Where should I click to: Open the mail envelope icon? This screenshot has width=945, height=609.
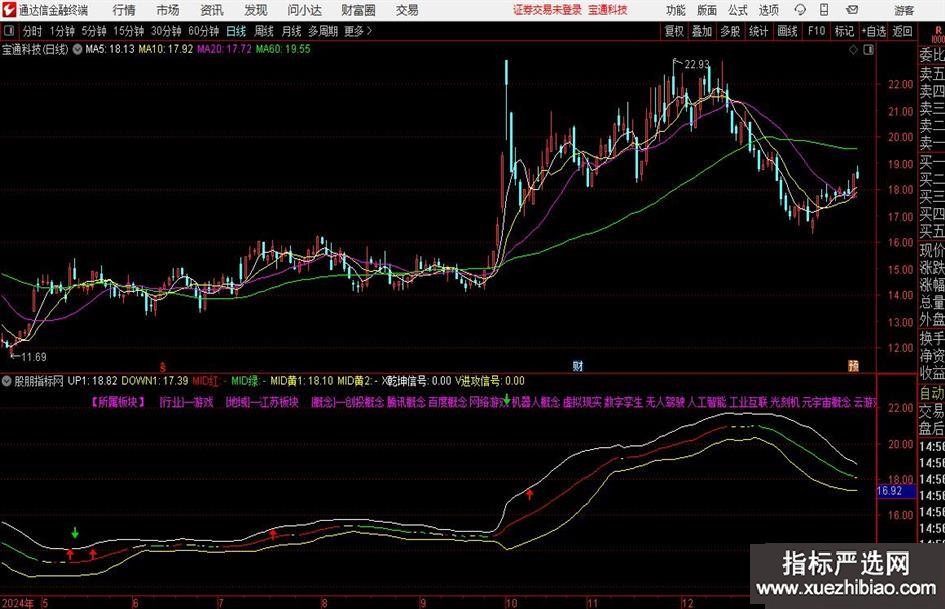[x=852, y=10]
